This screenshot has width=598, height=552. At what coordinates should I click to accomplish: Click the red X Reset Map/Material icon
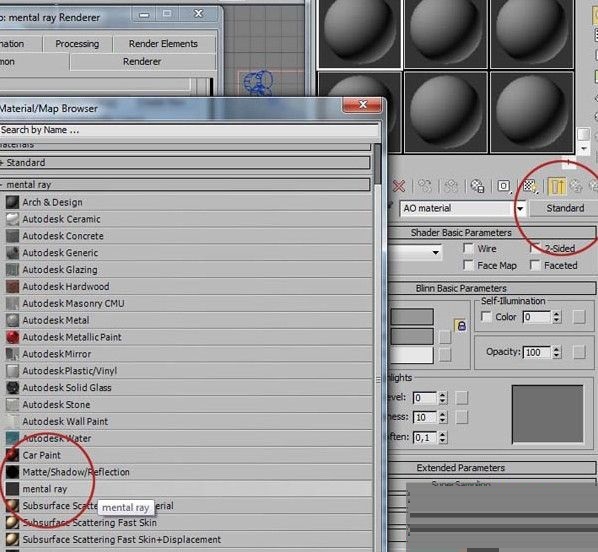tap(399, 186)
